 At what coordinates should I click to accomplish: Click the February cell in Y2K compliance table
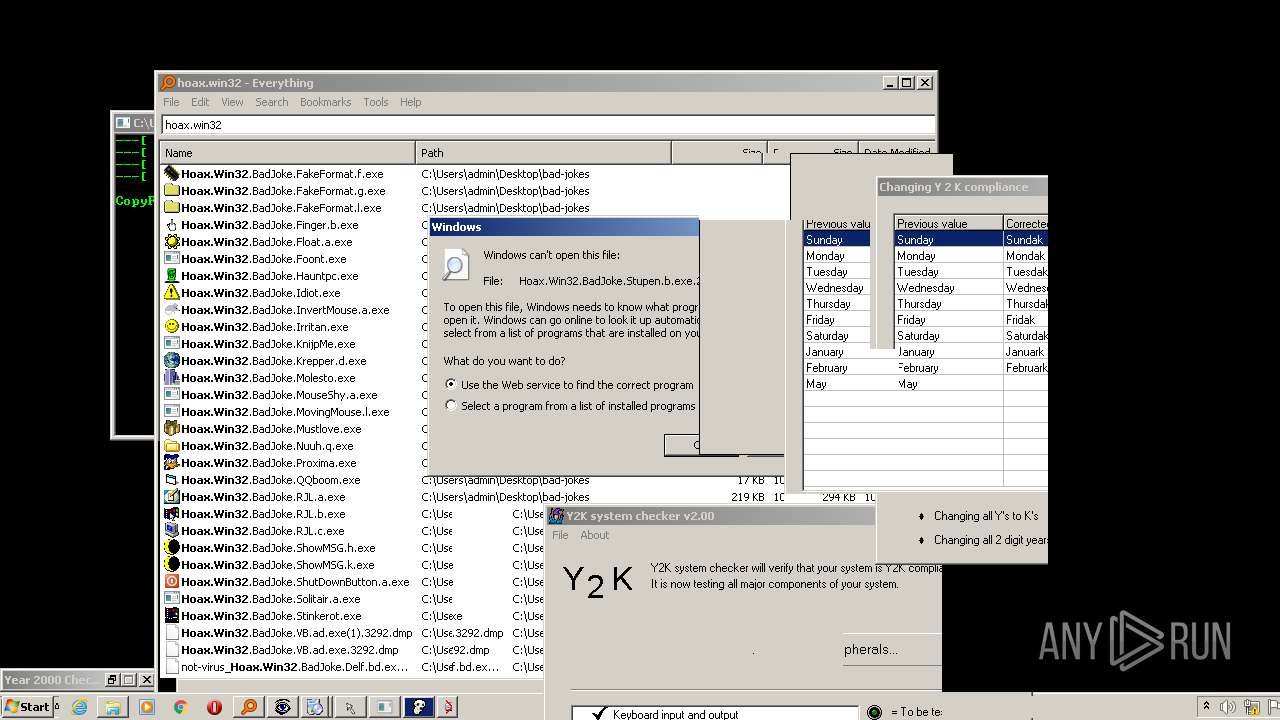(948, 368)
